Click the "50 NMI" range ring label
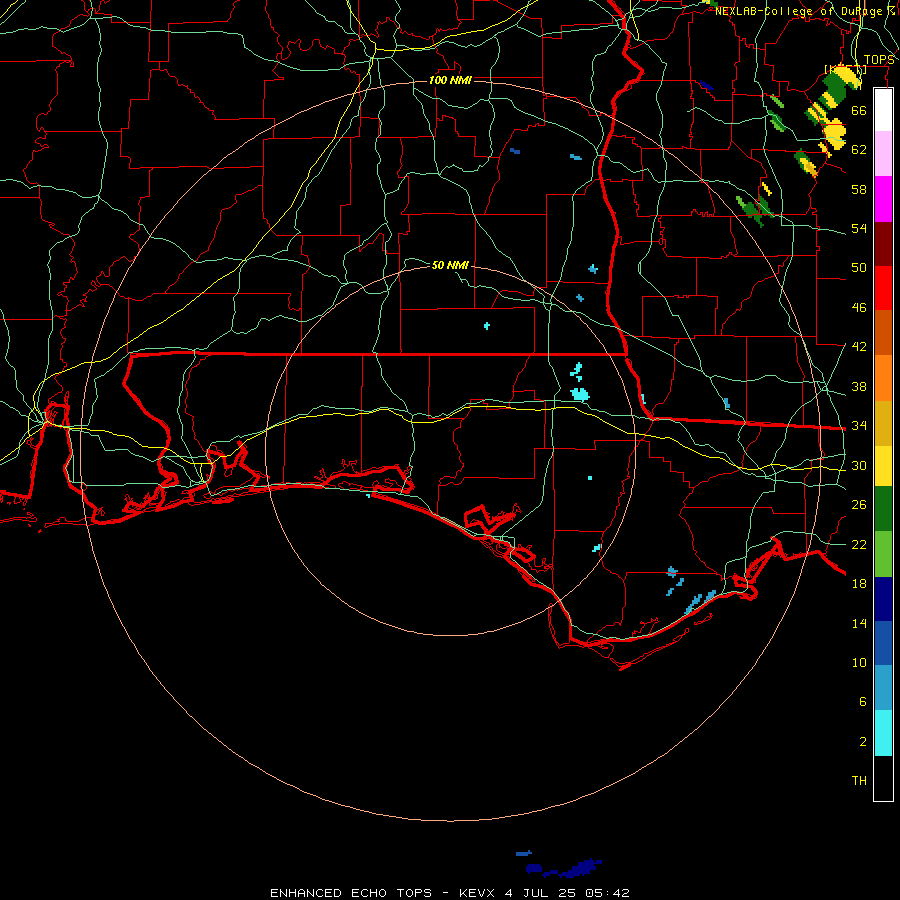Screen dimensions: 900x900 [450, 265]
